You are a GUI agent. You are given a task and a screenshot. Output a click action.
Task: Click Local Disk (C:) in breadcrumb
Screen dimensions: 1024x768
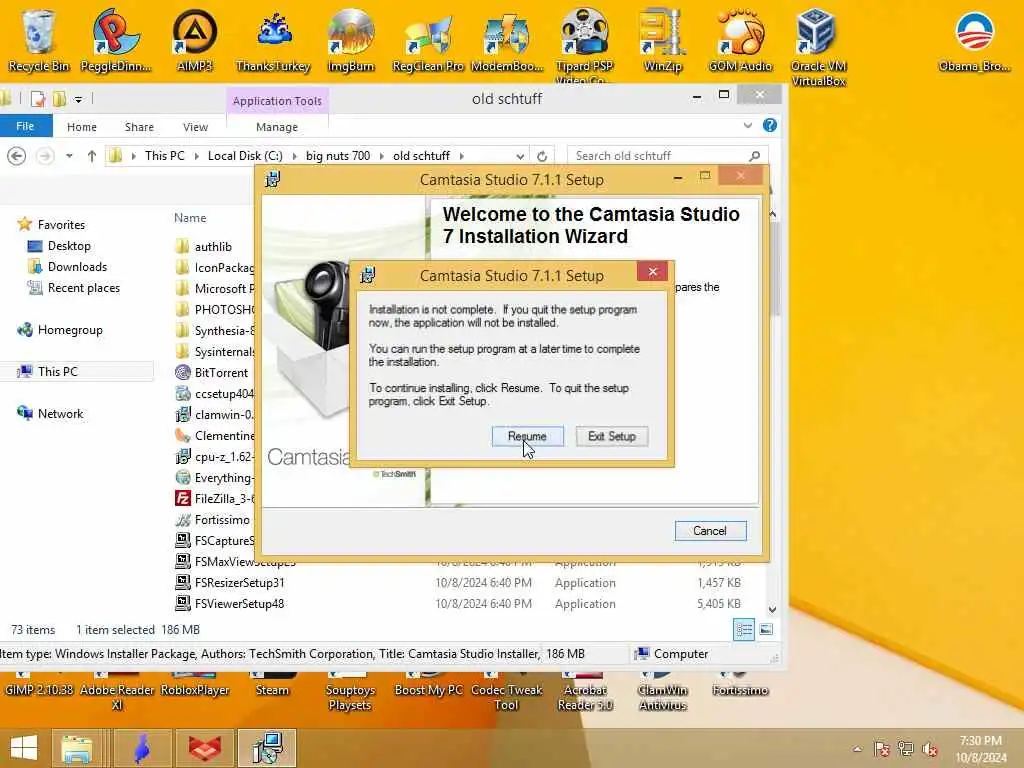click(x=245, y=156)
